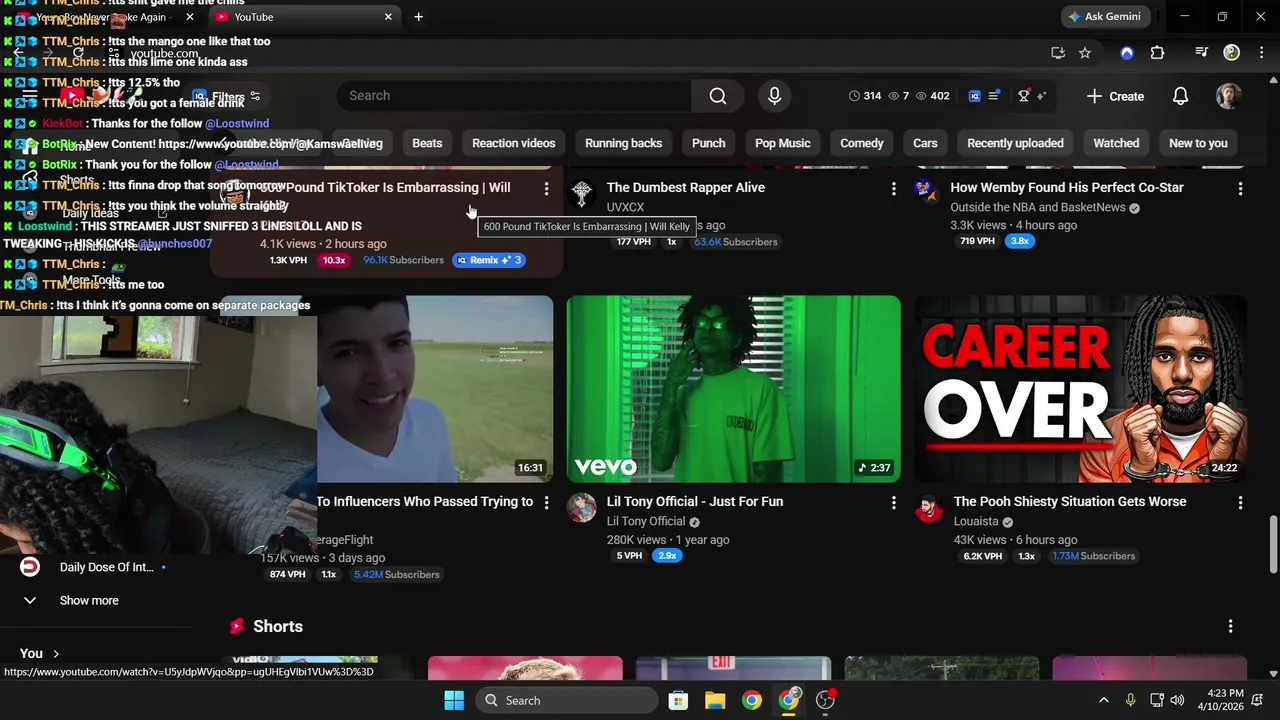
Task: Expand the You section chevron
Action: (56, 653)
